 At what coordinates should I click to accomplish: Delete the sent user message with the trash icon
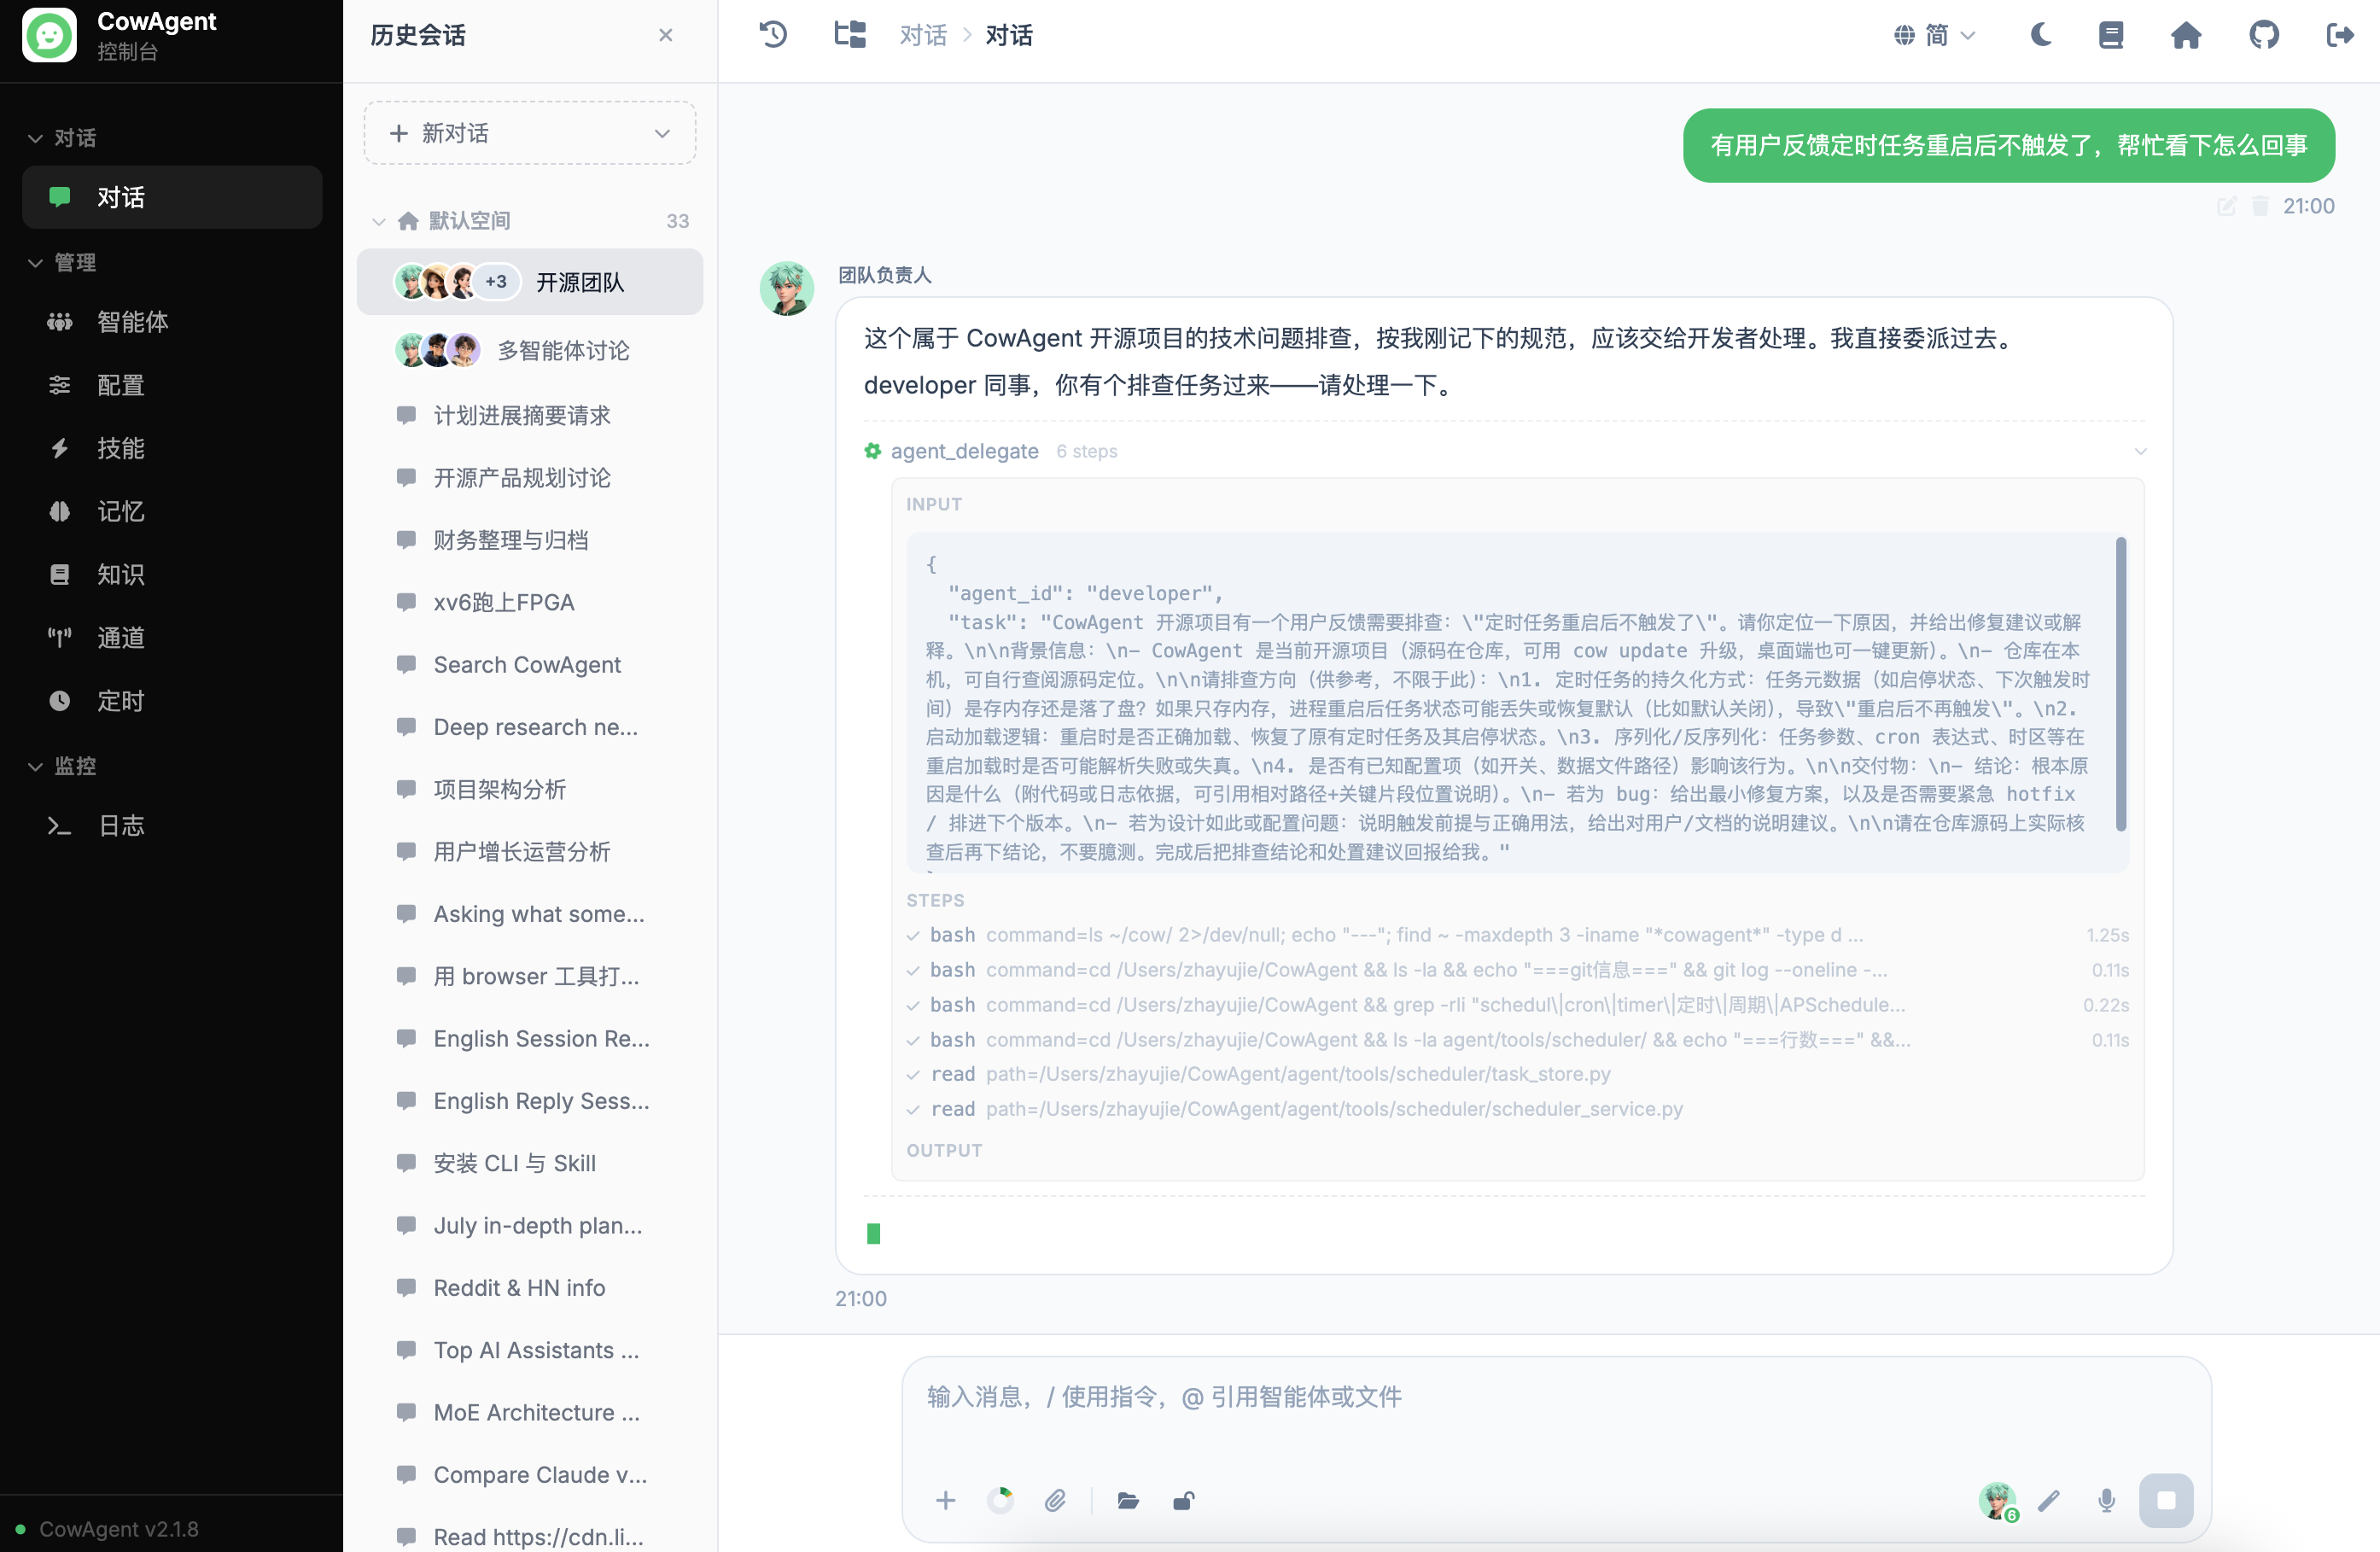coord(2260,206)
